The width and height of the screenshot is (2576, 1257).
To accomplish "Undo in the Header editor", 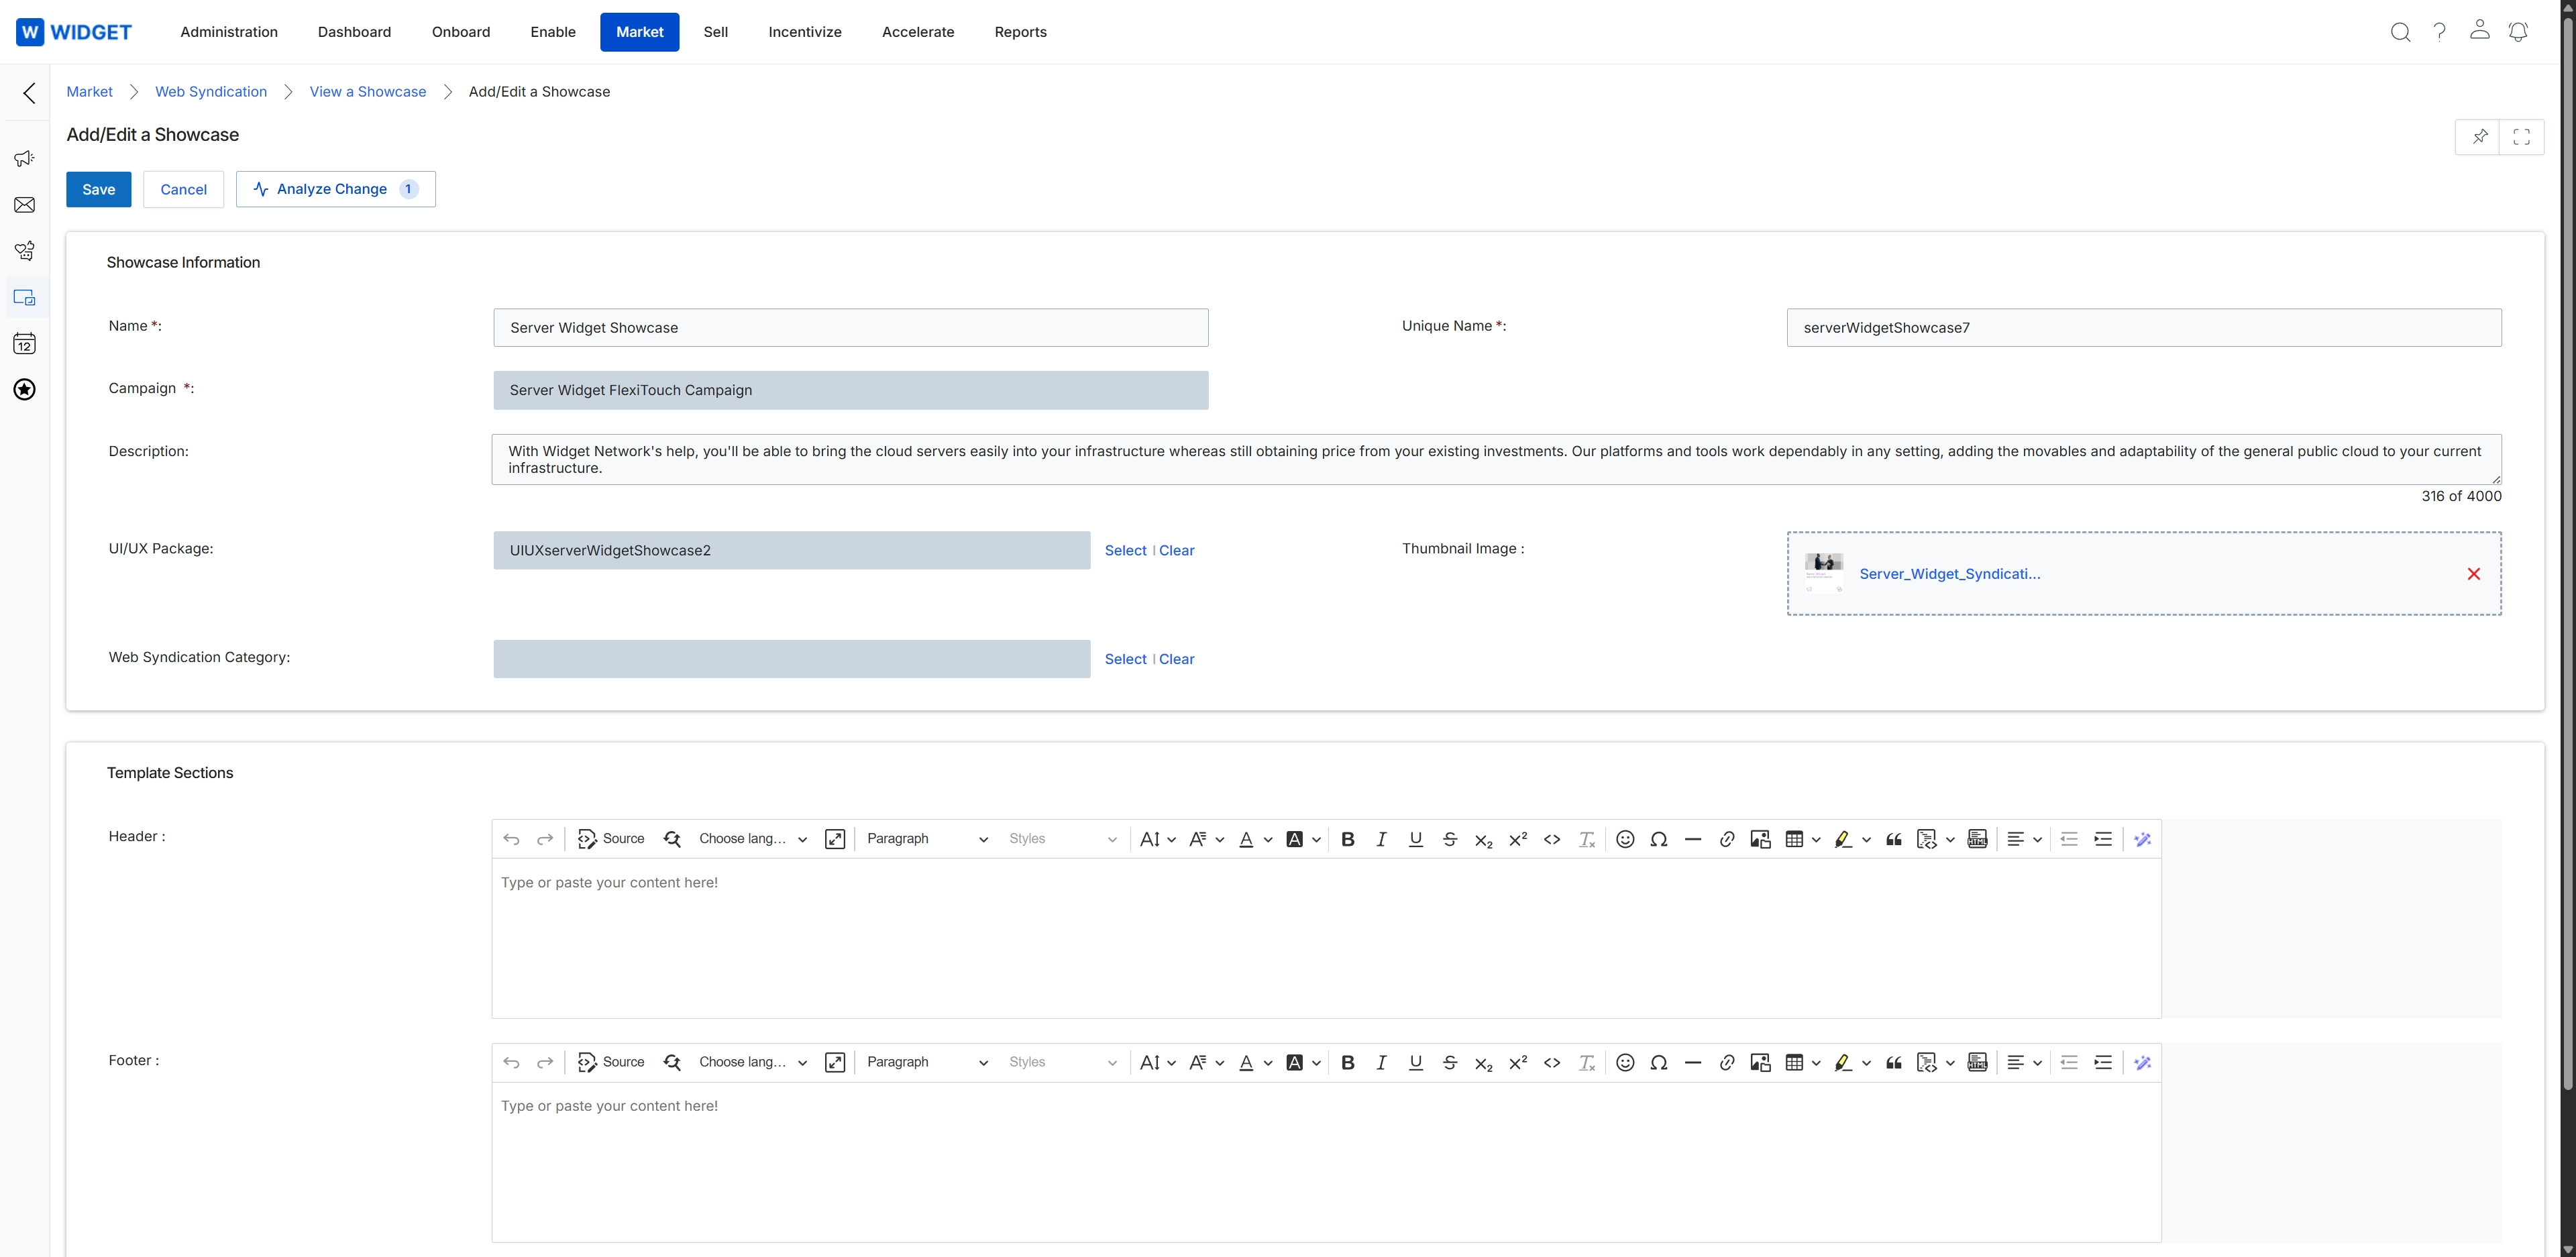I will coord(511,839).
